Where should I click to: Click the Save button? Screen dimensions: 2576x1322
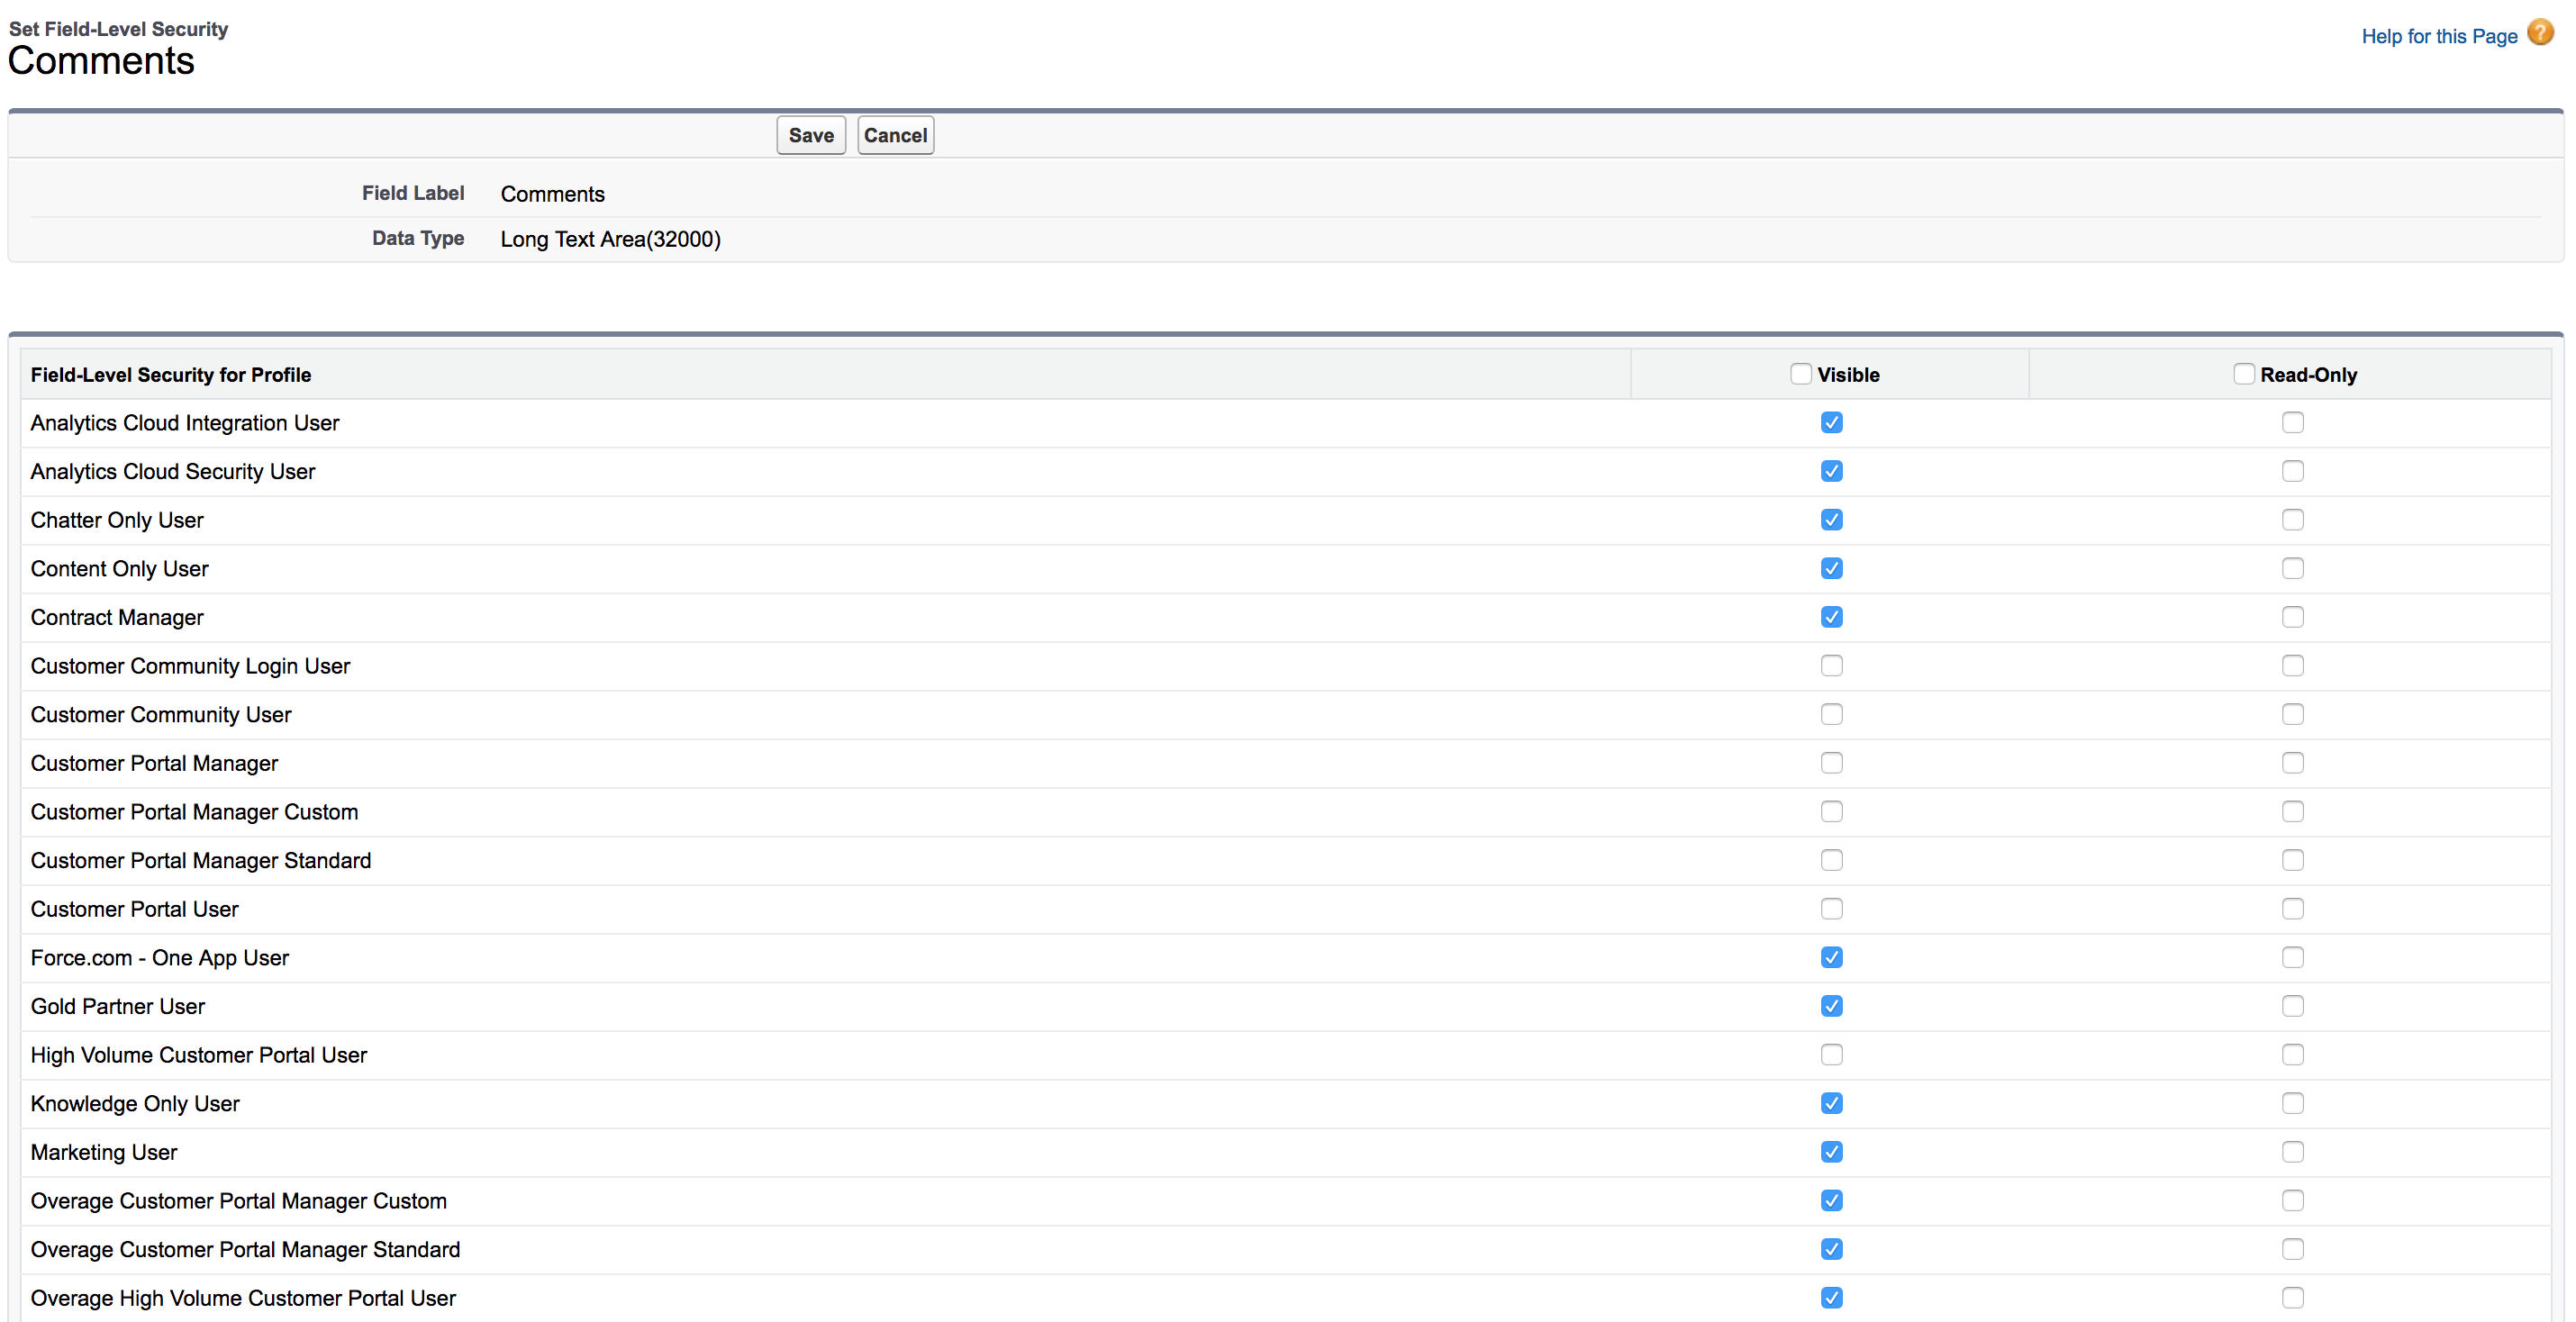(x=810, y=135)
